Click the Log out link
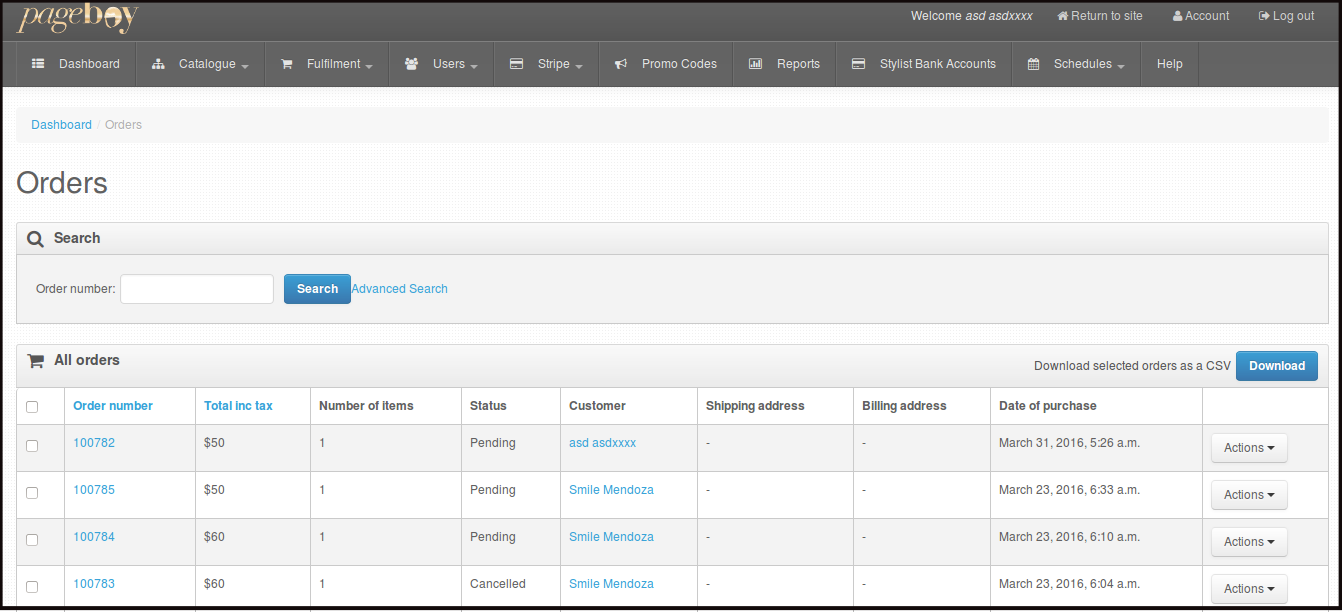Screen dimensions: 1342x612 point(1286,16)
